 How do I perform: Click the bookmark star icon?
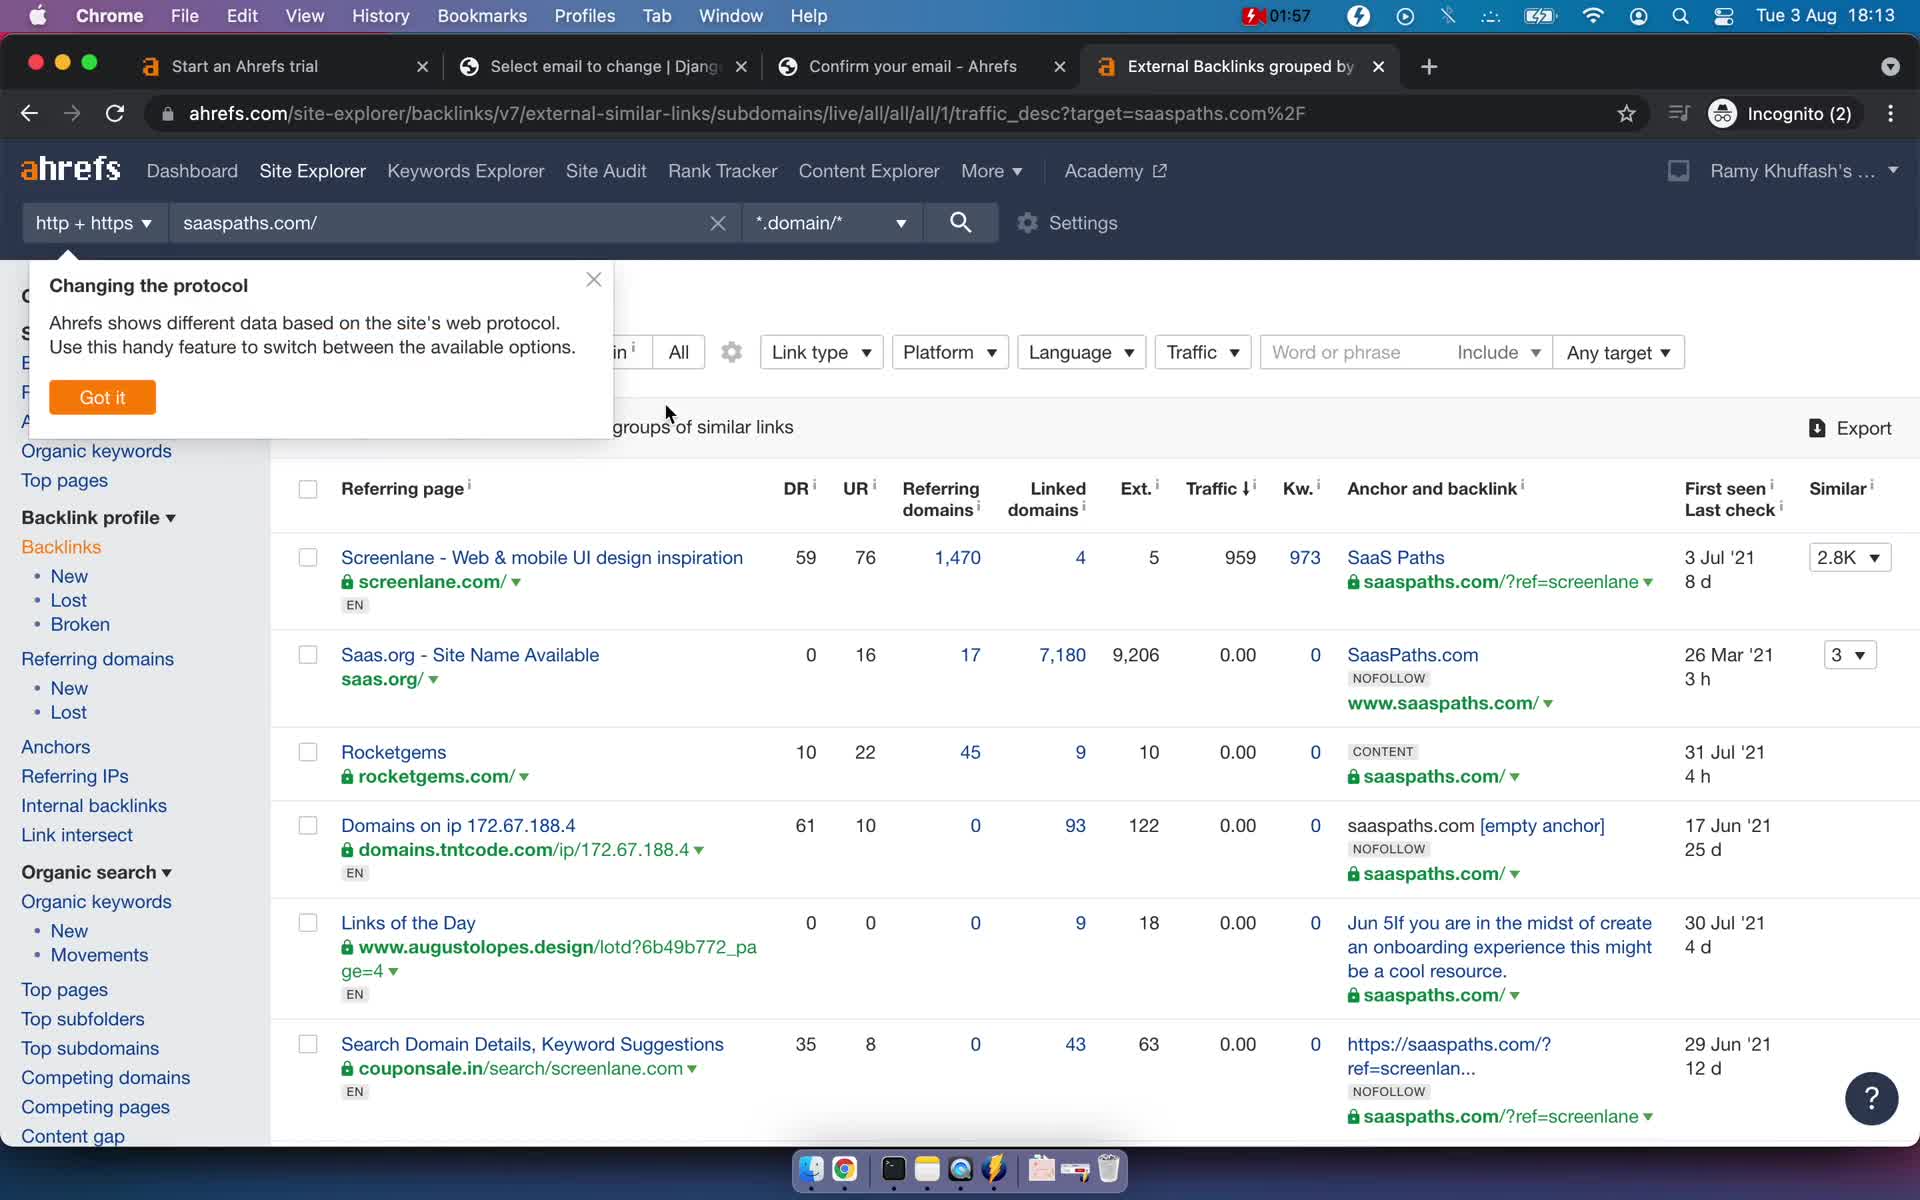(x=1626, y=113)
